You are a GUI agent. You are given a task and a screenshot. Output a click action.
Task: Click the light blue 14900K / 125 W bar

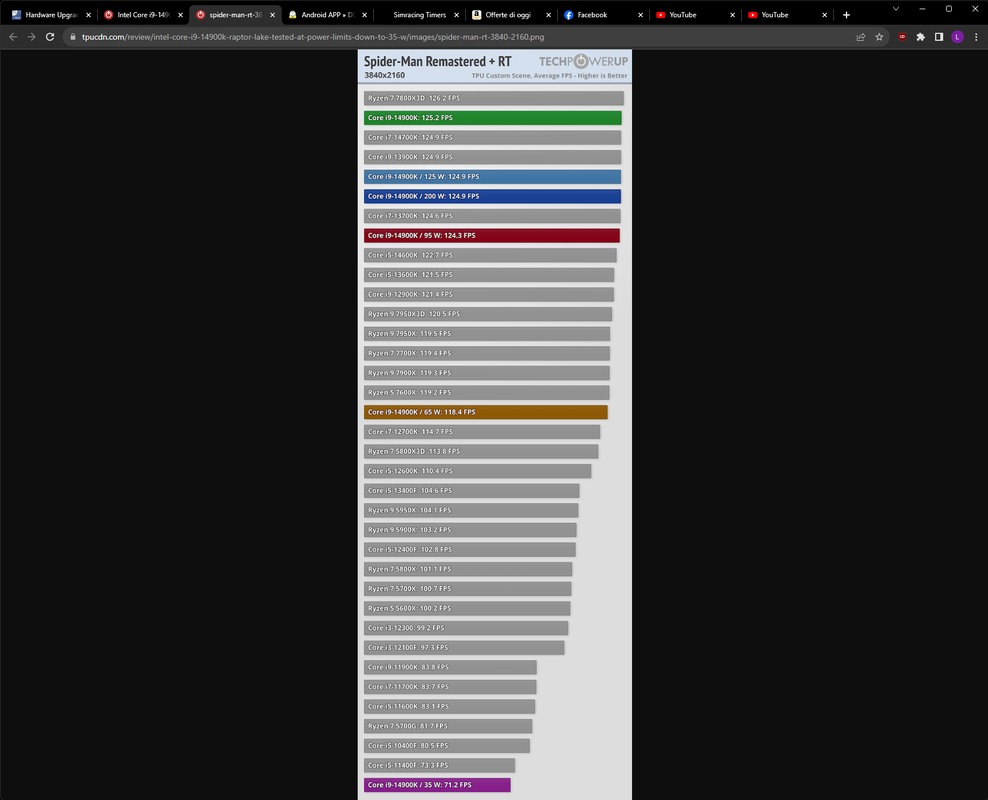tap(492, 176)
